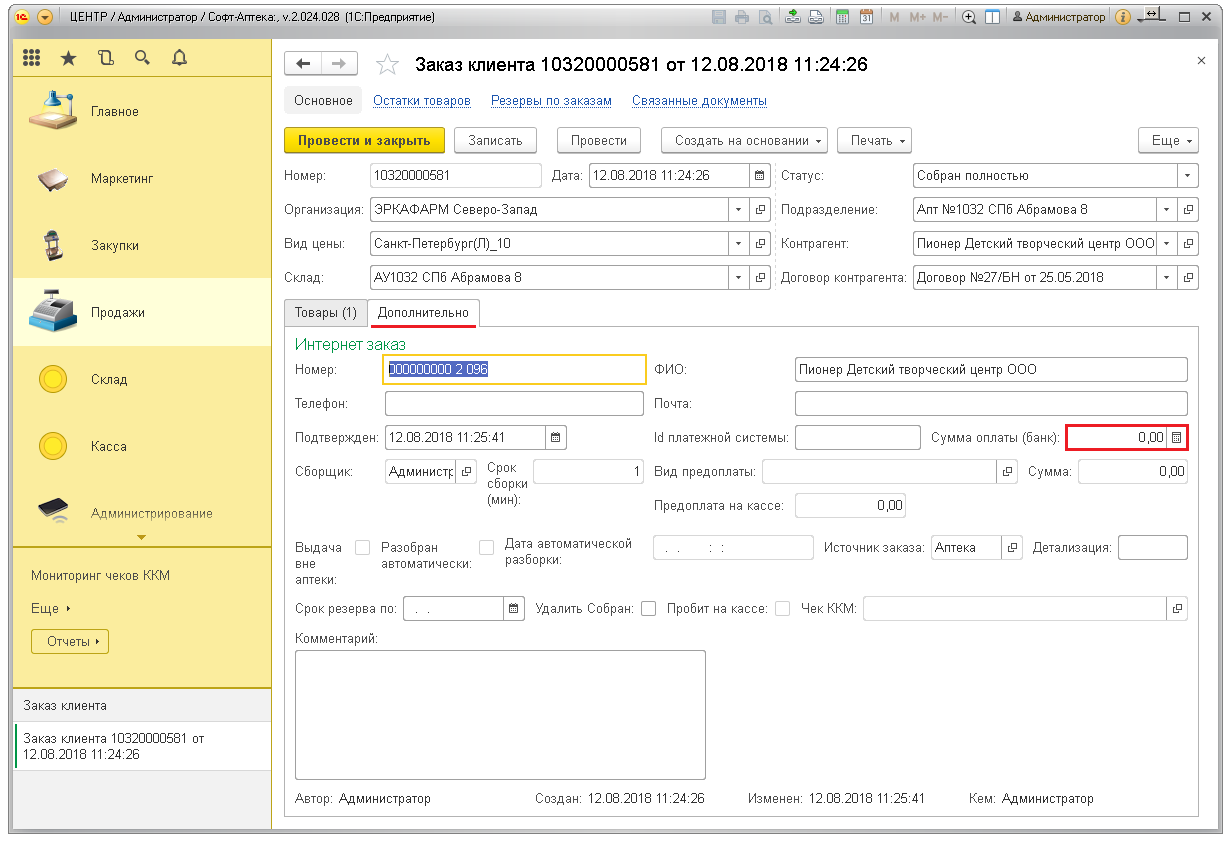1227x841 pixels.
Task: Click the search magnifier icon
Action: pyautogui.click(x=142, y=58)
